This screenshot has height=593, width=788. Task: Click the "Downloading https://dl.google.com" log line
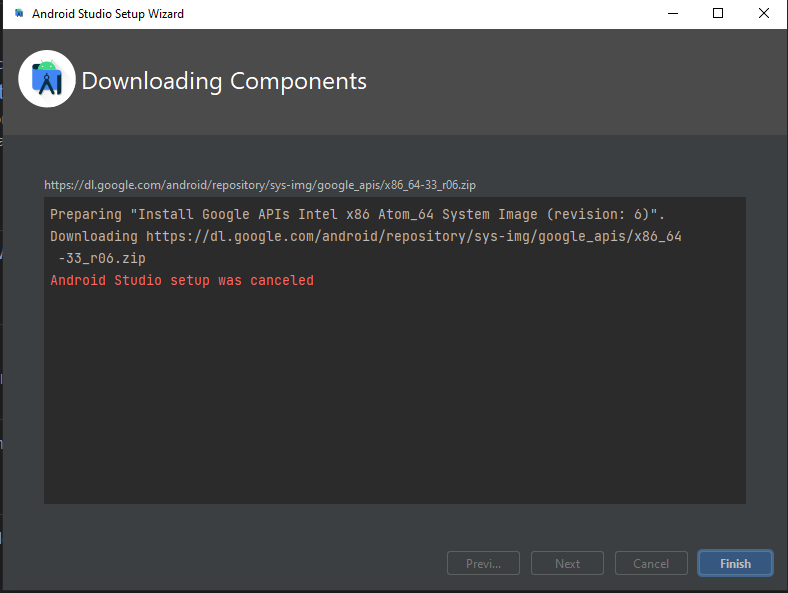point(366,236)
